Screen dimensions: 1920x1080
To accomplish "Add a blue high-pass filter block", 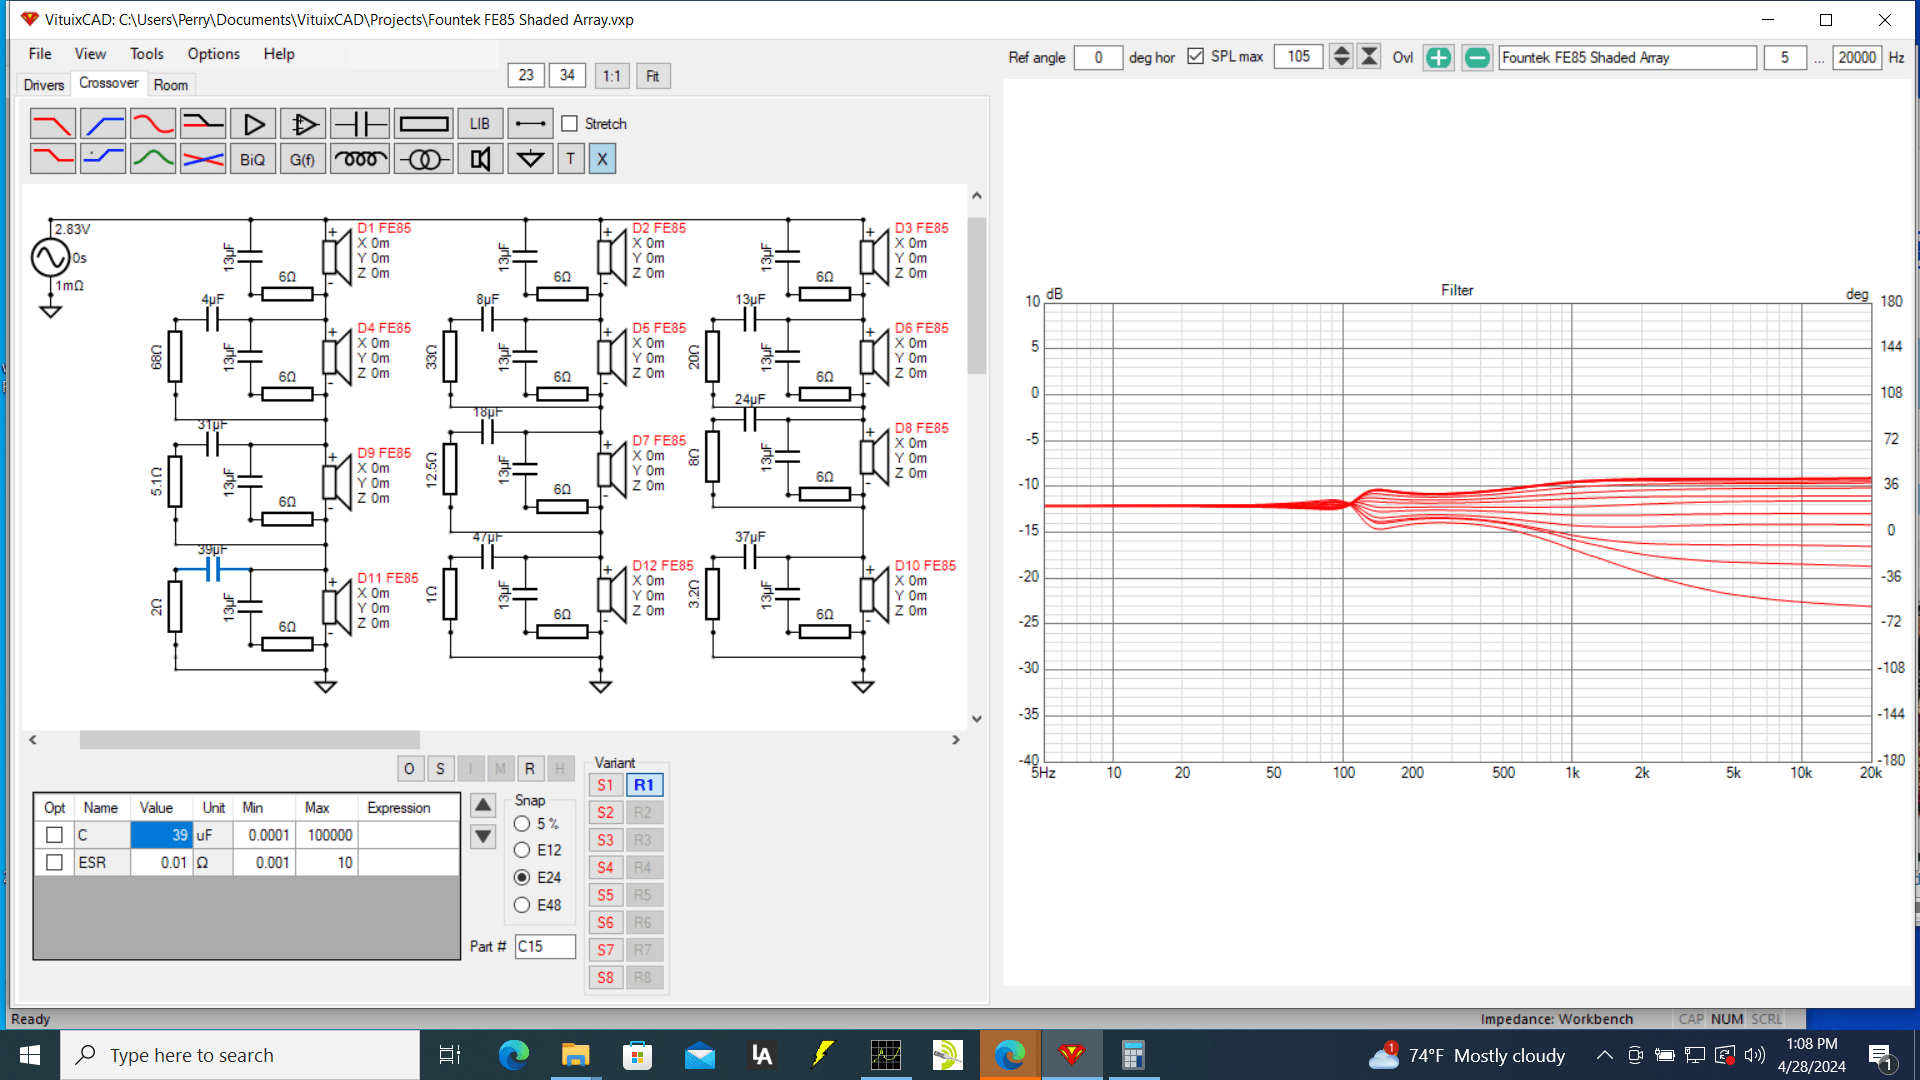I will coord(103,124).
